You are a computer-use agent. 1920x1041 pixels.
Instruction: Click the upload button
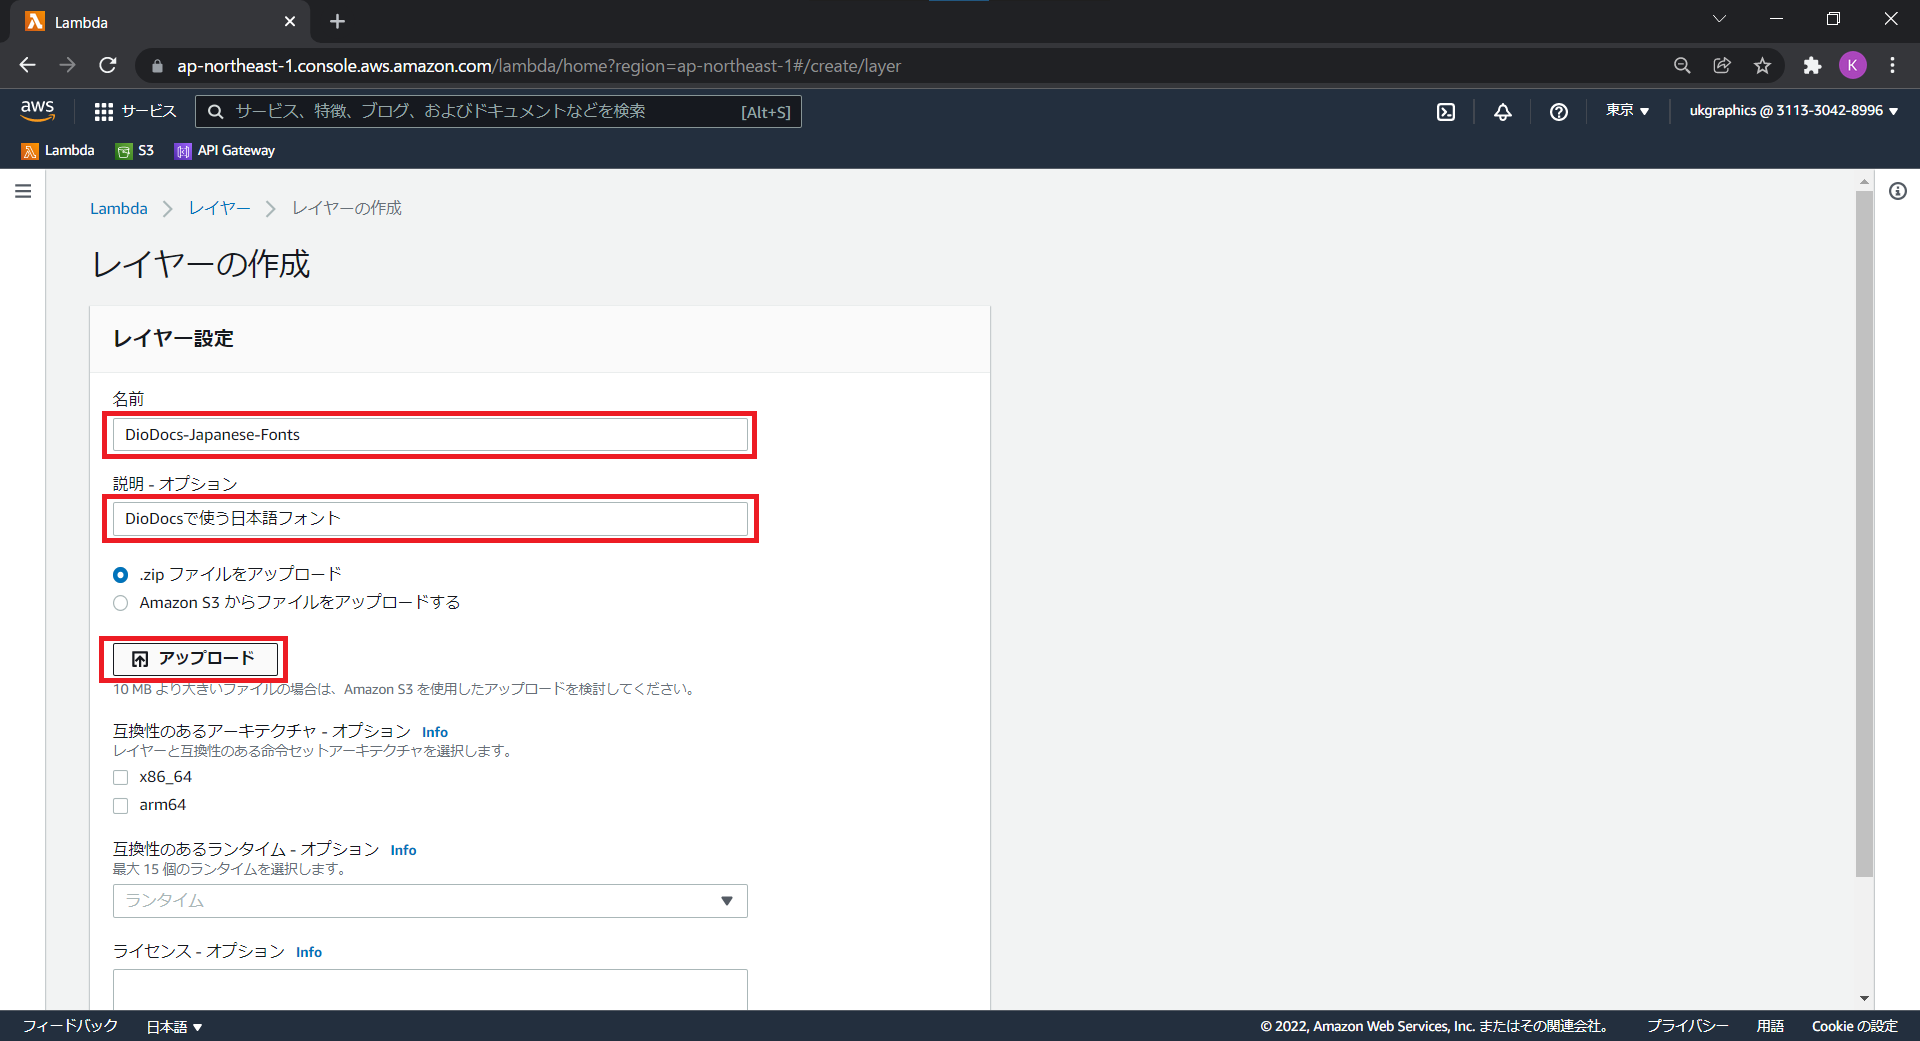(x=195, y=659)
